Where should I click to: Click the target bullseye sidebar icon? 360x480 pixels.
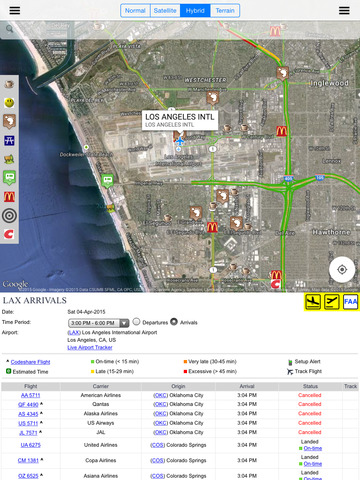point(9,216)
